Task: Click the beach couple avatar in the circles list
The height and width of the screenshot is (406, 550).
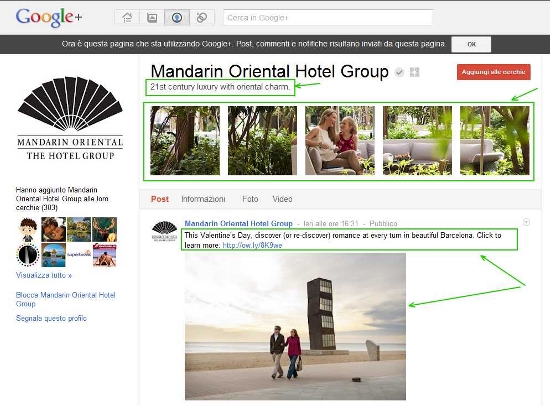Action: (105, 255)
